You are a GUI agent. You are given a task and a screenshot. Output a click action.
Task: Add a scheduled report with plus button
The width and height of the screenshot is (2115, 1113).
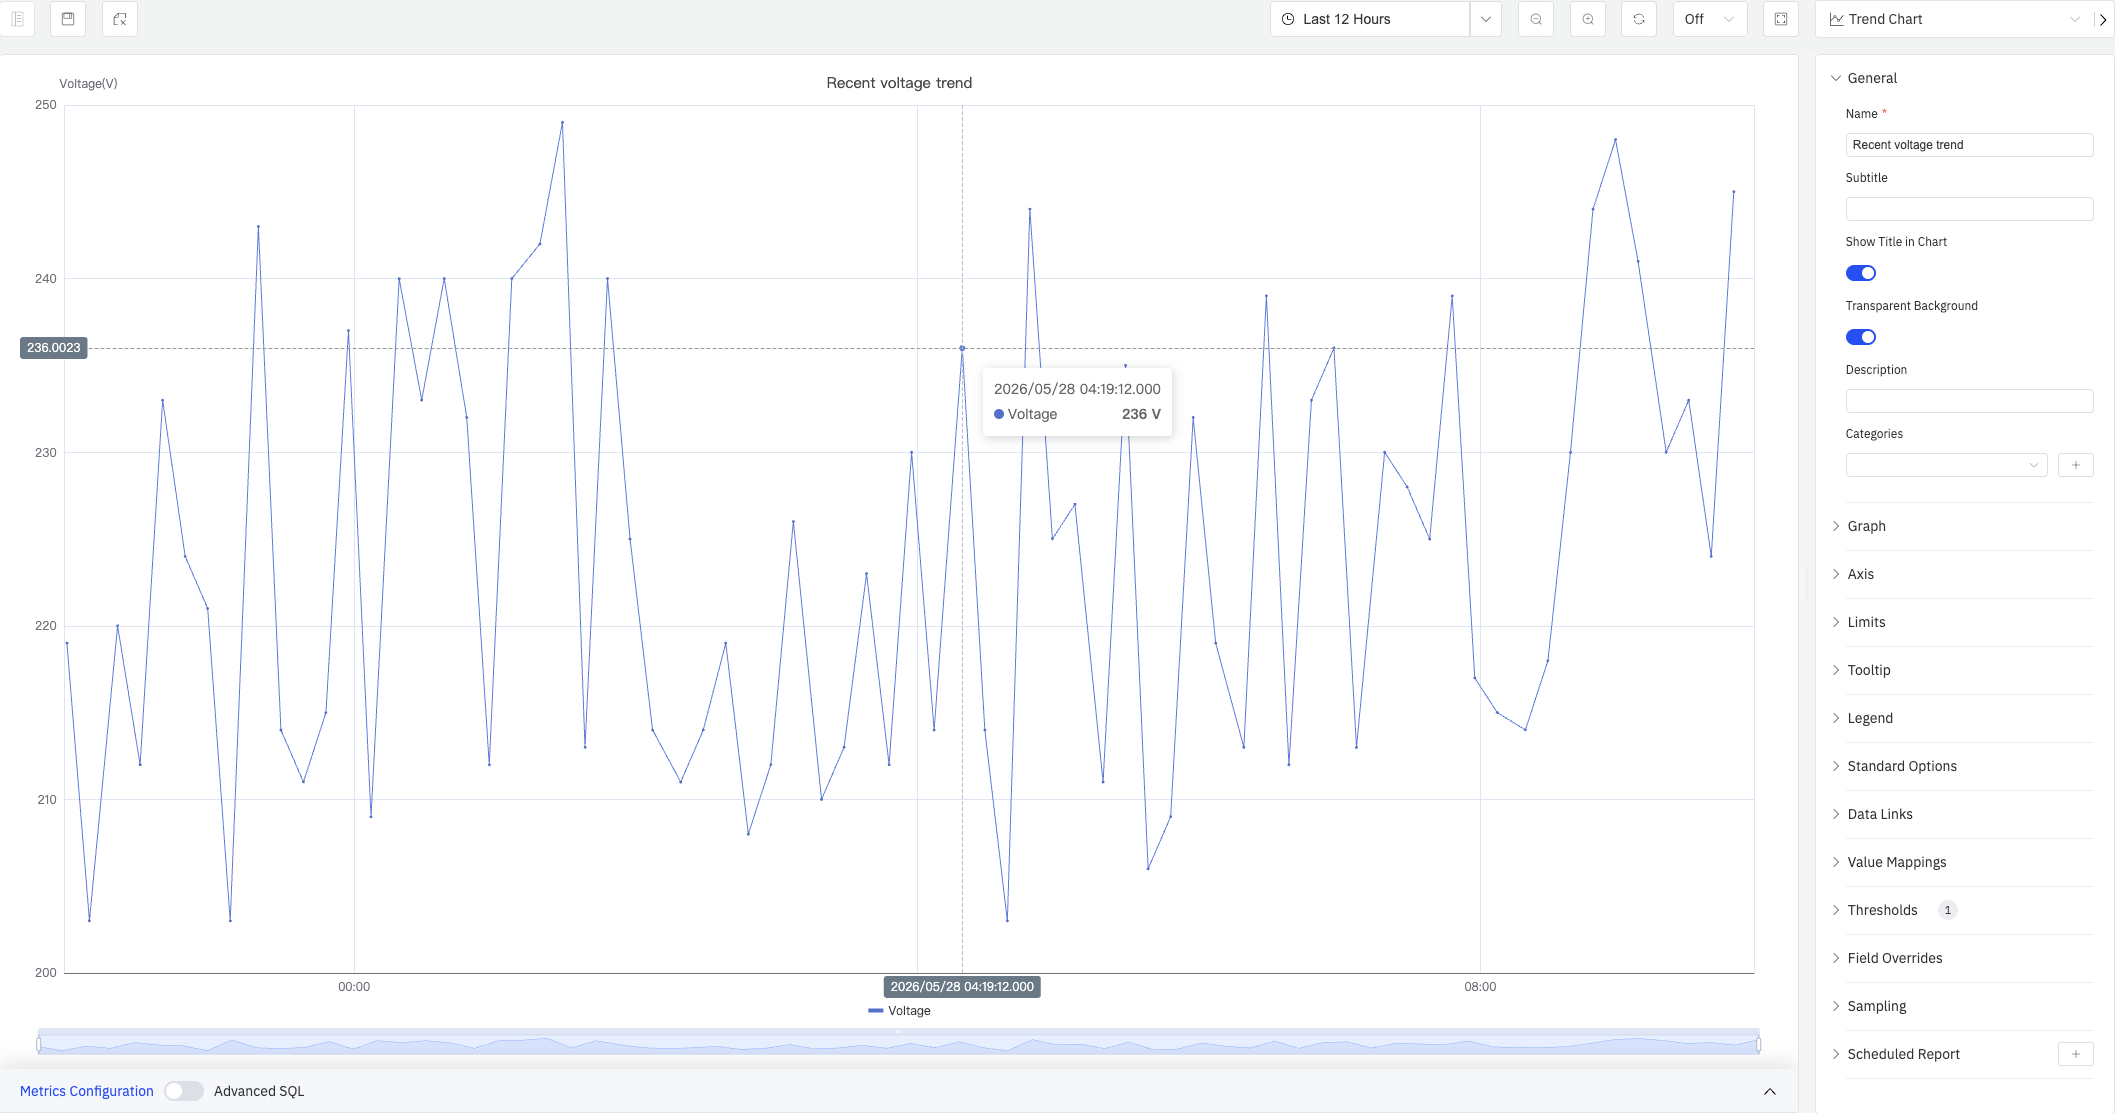pyautogui.click(x=2076, y=1054)
